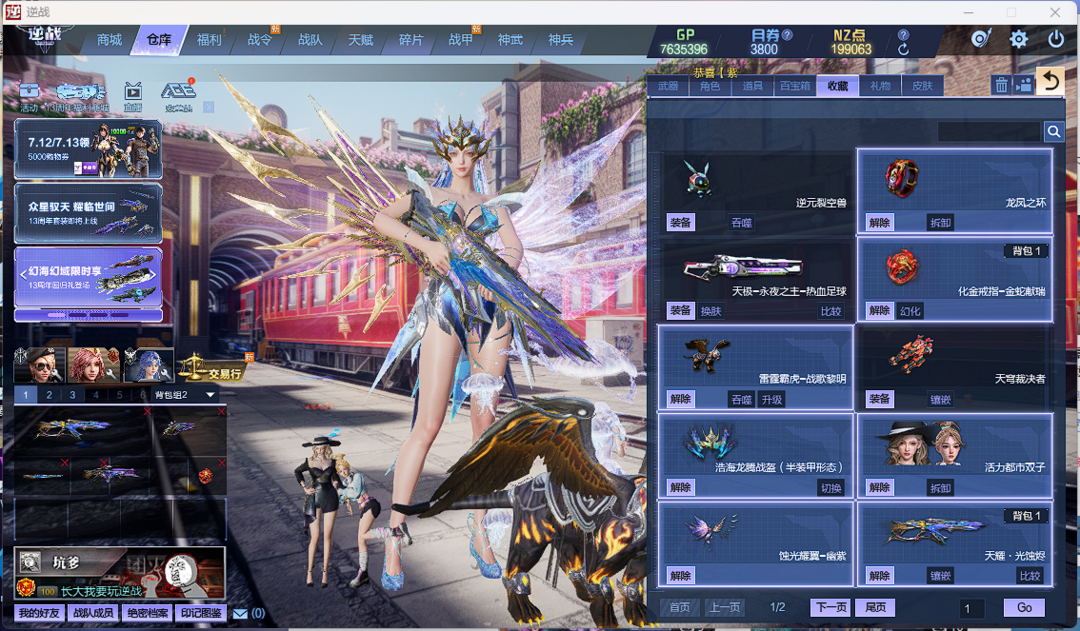Switch to the 皮肤 tab

click(922, 85)
